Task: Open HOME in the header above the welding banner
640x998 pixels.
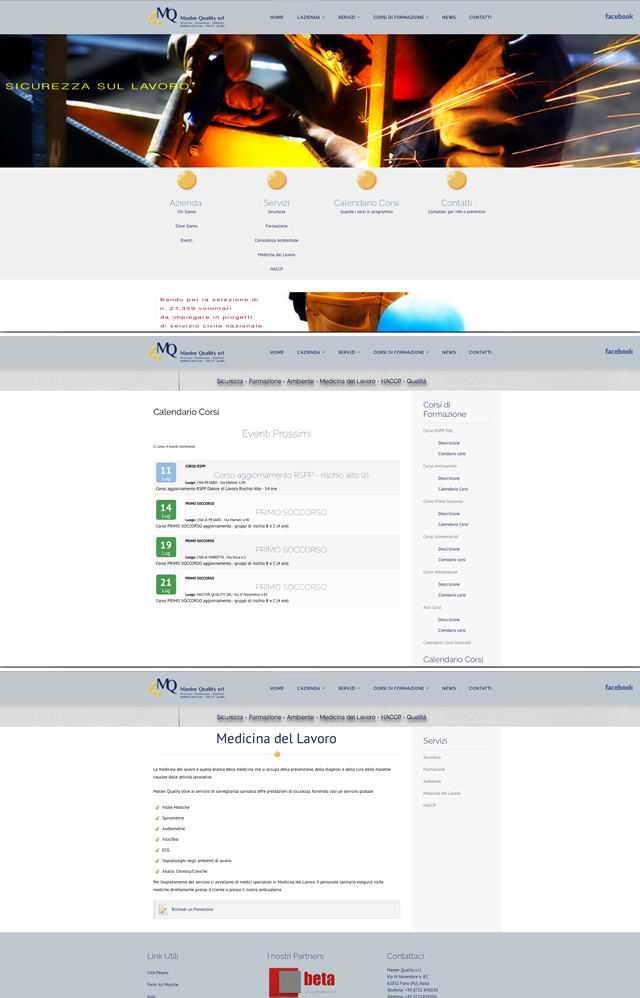Action: 277,17
